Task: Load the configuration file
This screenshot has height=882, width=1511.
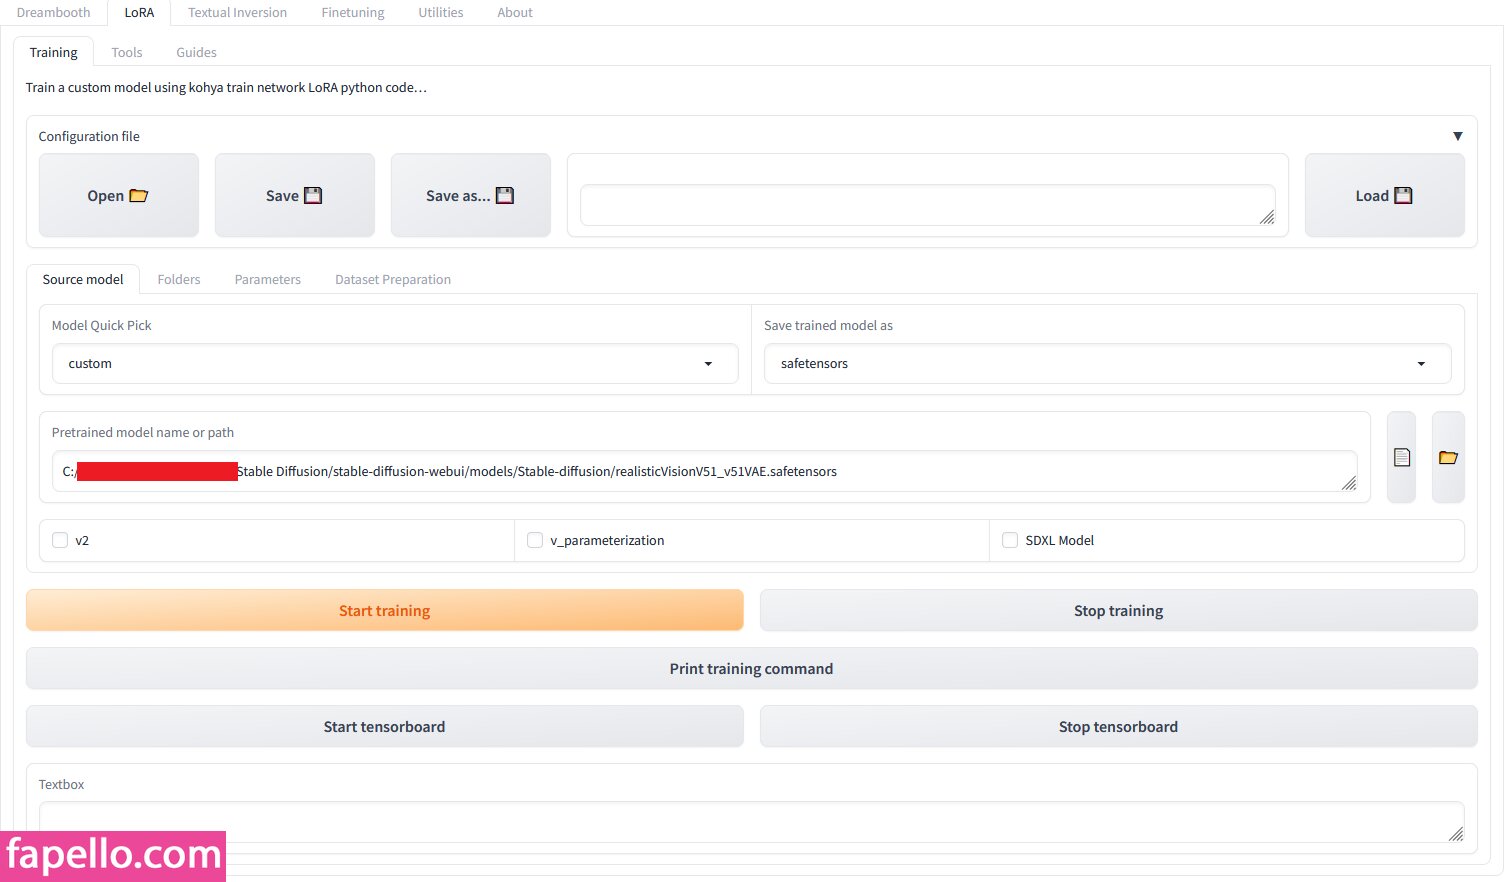Action: (1384, 195)
